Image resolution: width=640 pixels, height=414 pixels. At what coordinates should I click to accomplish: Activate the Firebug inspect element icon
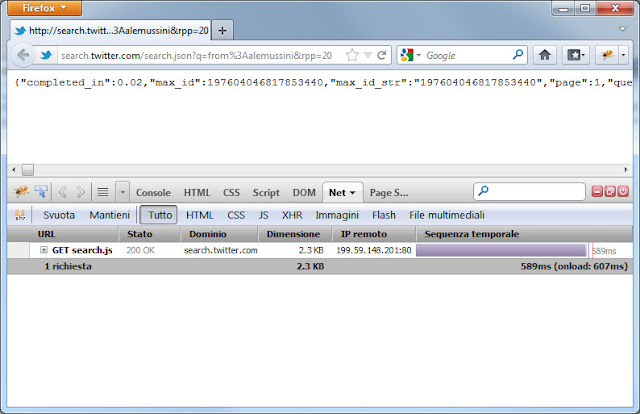(x=41, y=191)
